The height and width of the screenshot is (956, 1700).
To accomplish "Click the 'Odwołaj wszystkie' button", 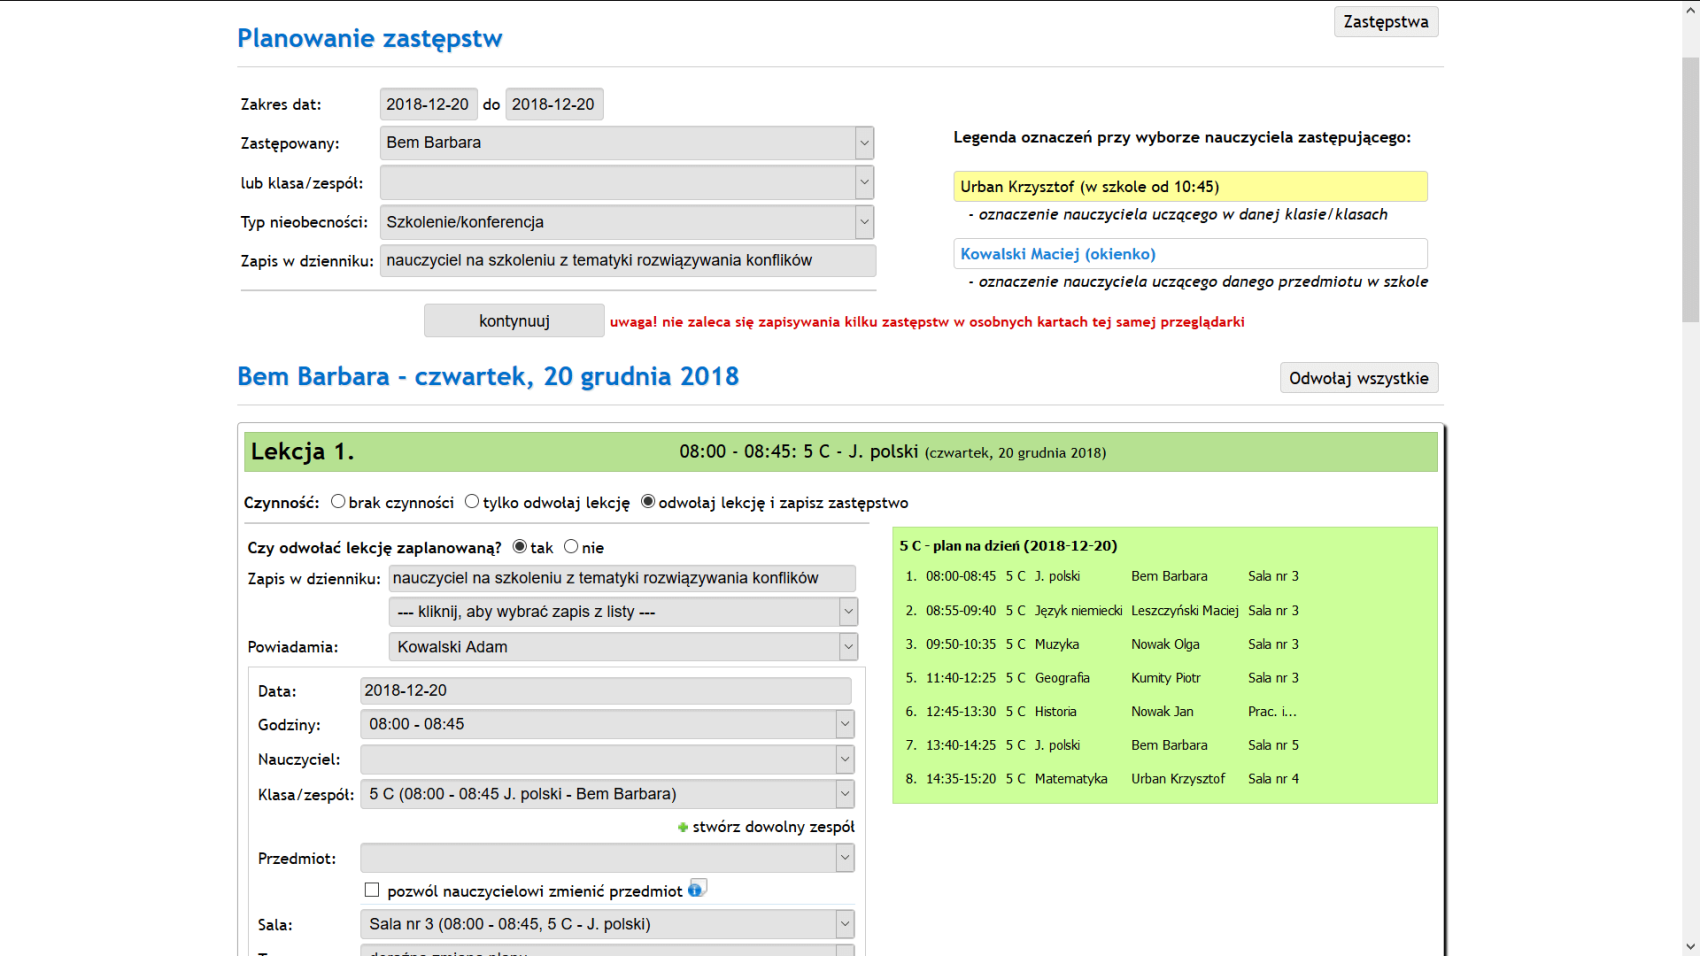I will click(1359, 378).
